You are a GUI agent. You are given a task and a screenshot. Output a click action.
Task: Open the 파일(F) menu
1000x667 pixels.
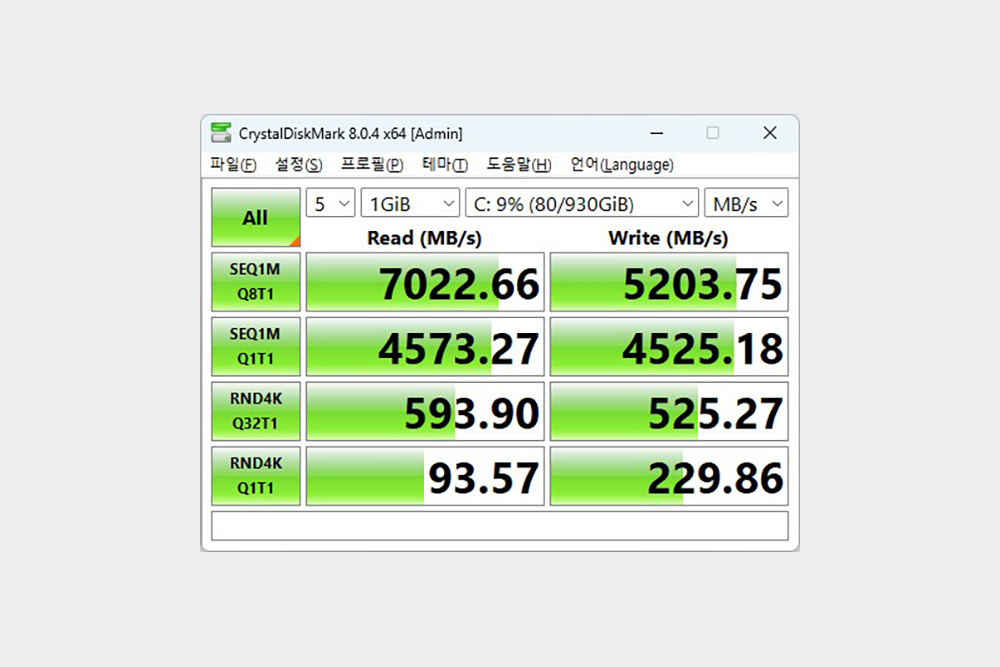pos(233,165)
